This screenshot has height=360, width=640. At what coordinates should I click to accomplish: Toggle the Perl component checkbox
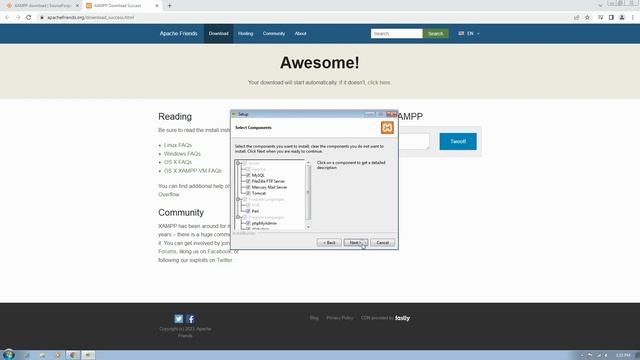(x=248, y=211)
